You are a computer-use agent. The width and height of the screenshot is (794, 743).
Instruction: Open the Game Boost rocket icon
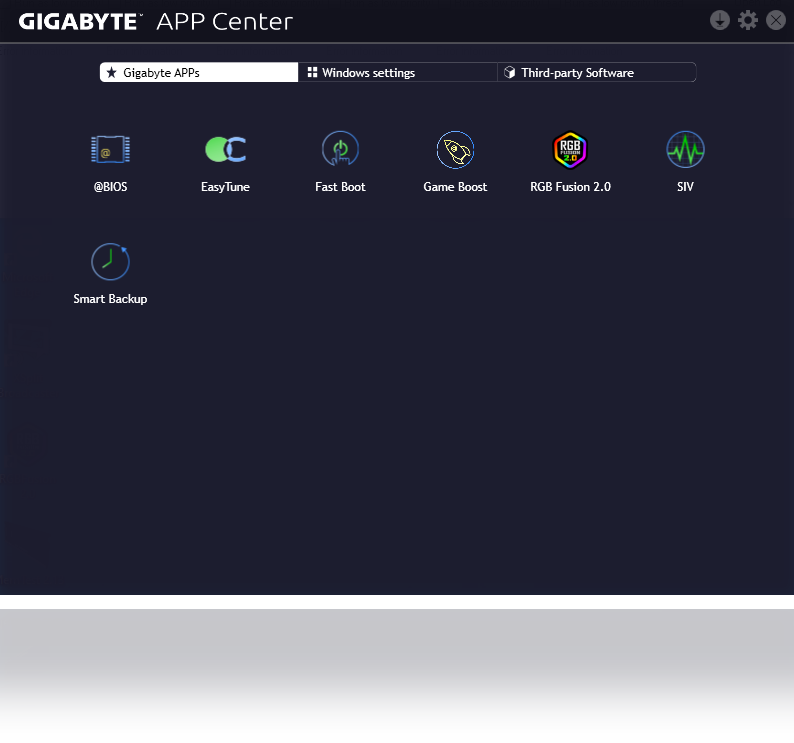click(455, 151)
